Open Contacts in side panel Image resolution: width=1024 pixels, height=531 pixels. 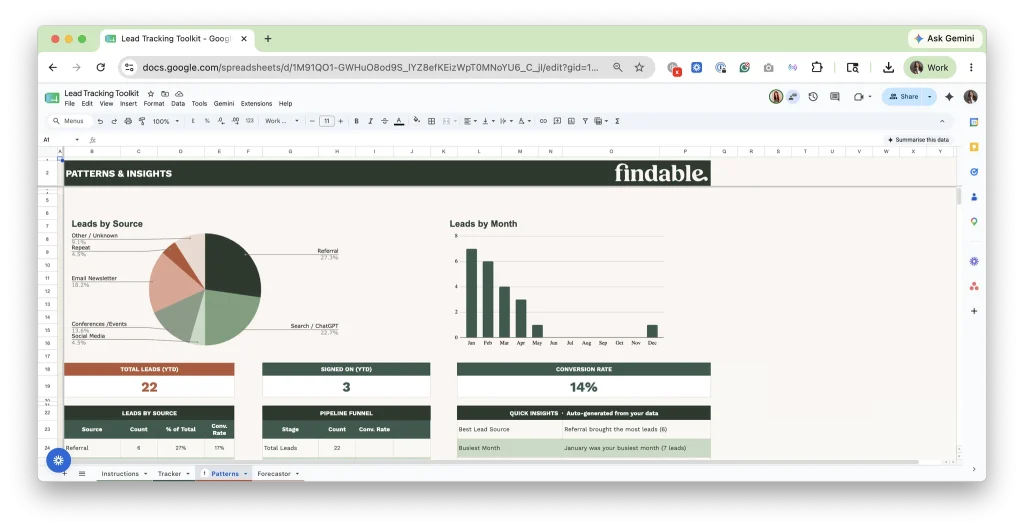pos(974,197)
